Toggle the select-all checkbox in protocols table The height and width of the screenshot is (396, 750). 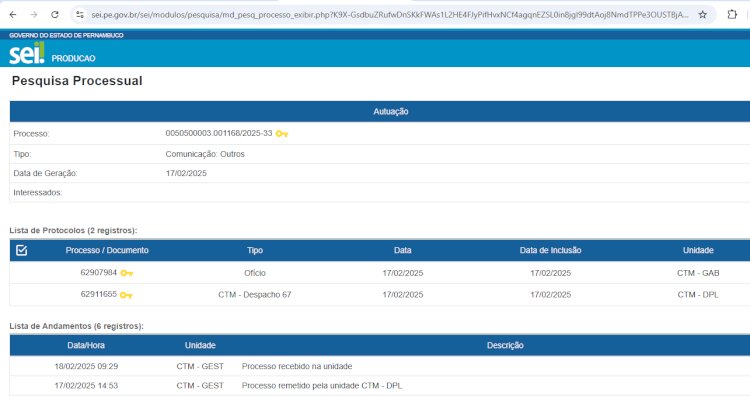point(22,250)
